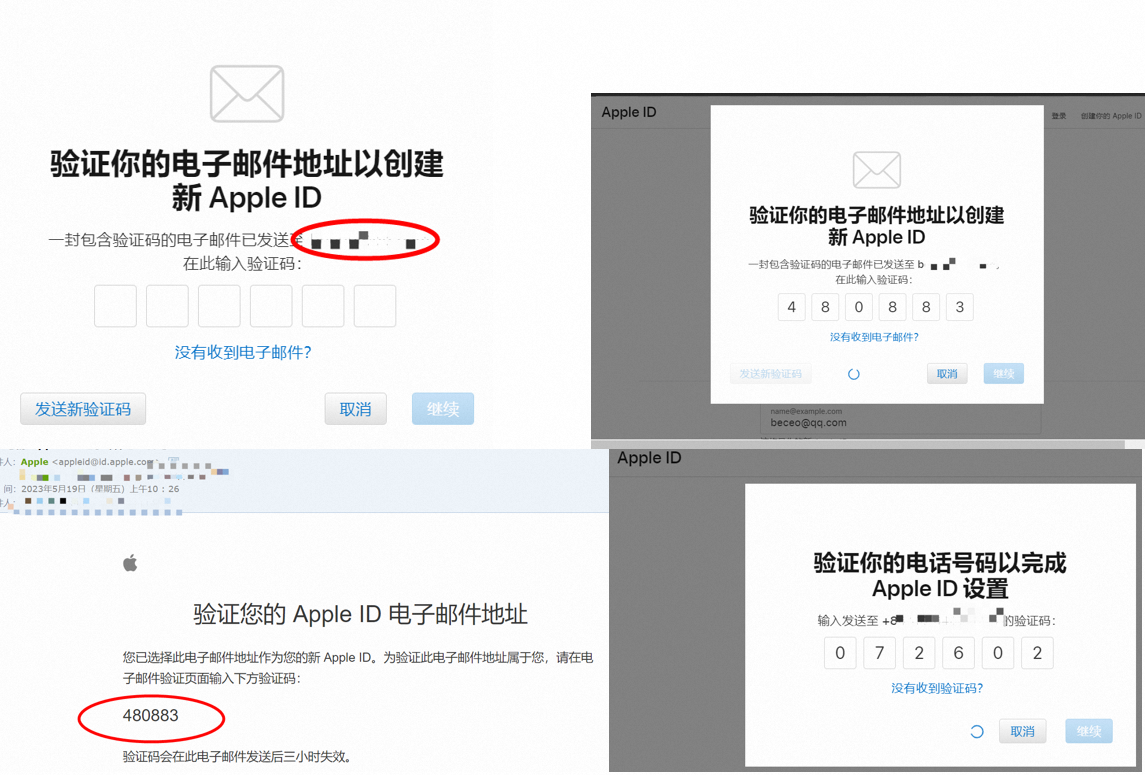
Task: Click the loading spinner in the phone dialog
Action: click(x=976, y=731)
